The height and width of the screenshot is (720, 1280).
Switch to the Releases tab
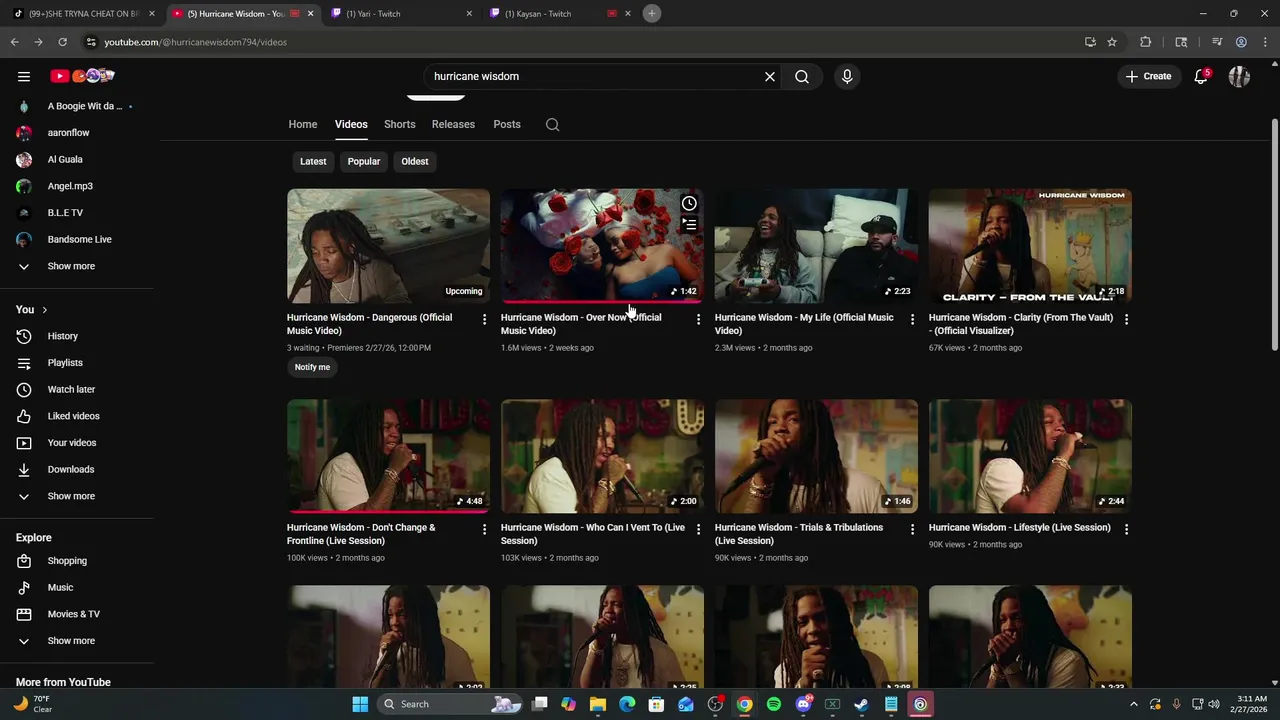click(x=453, y=124)
